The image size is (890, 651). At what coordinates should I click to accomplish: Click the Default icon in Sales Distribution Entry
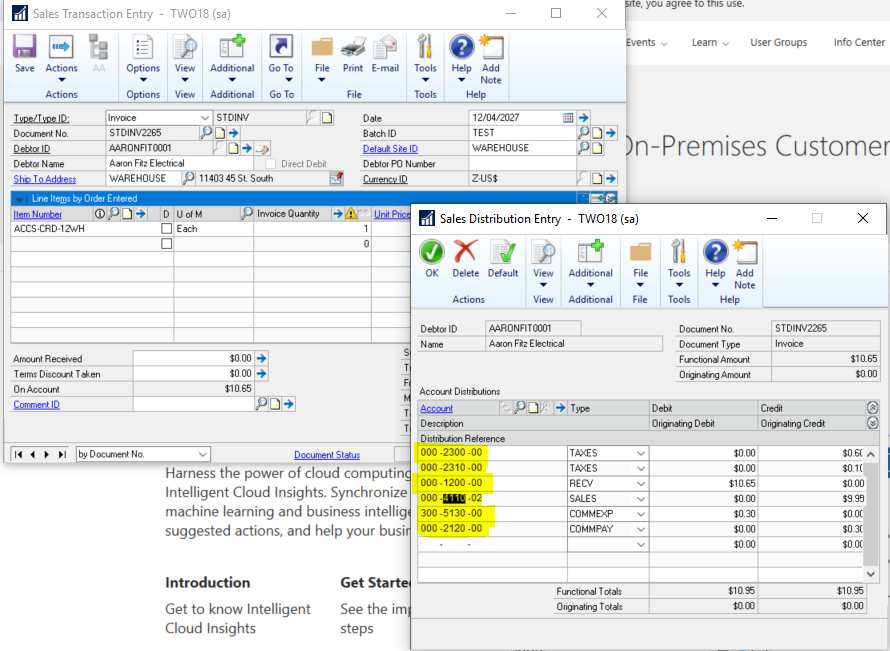(x=502, y=257)
